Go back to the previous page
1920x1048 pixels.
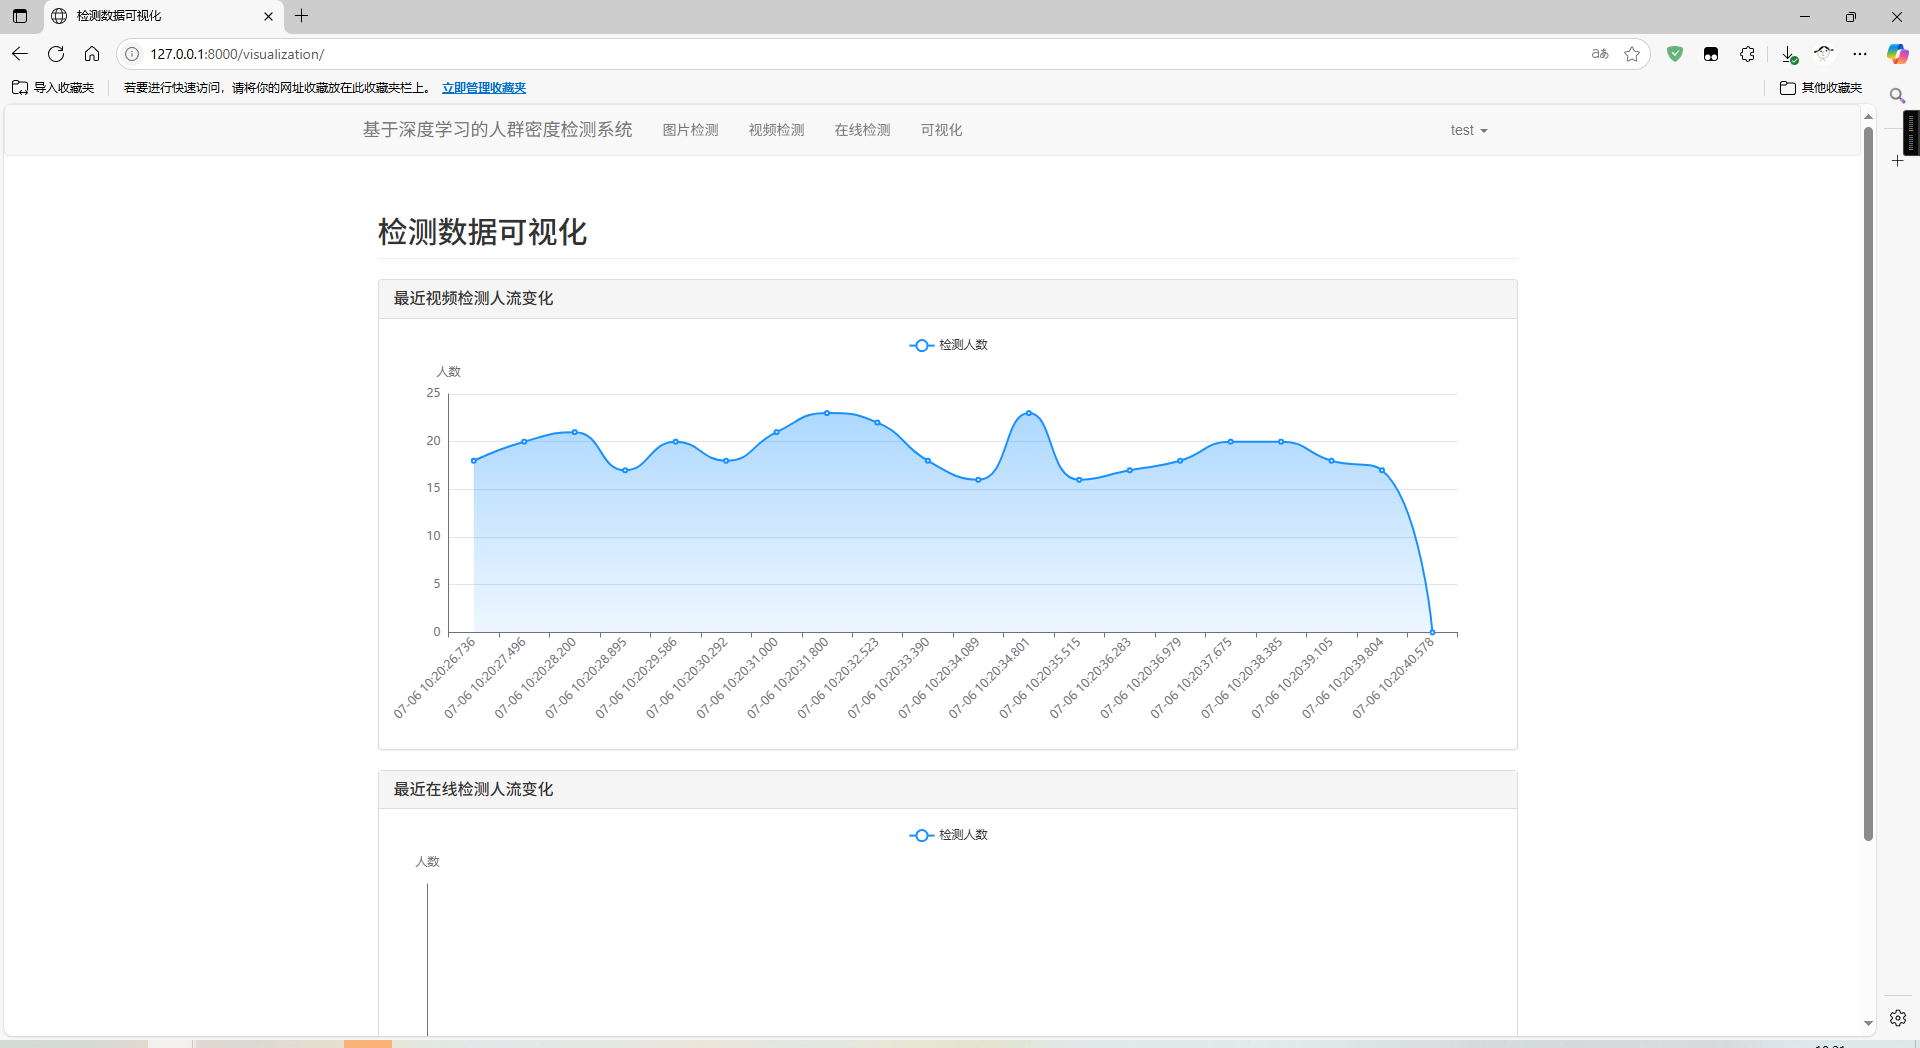20,54
